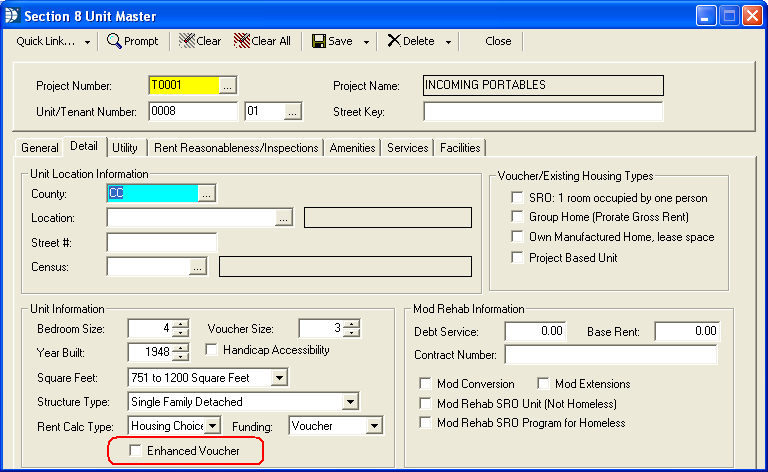768x472 pixels.
Task: Open the Location lookup ellipsis button
Action: (x=284, y=218)
